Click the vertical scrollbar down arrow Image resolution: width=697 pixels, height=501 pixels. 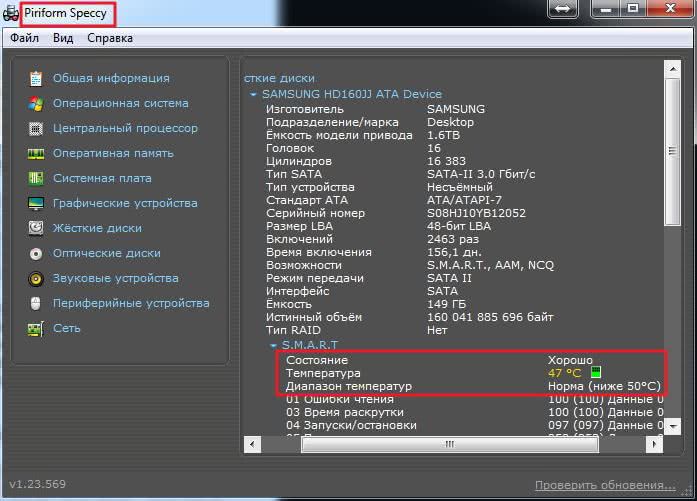coord(673,426)
